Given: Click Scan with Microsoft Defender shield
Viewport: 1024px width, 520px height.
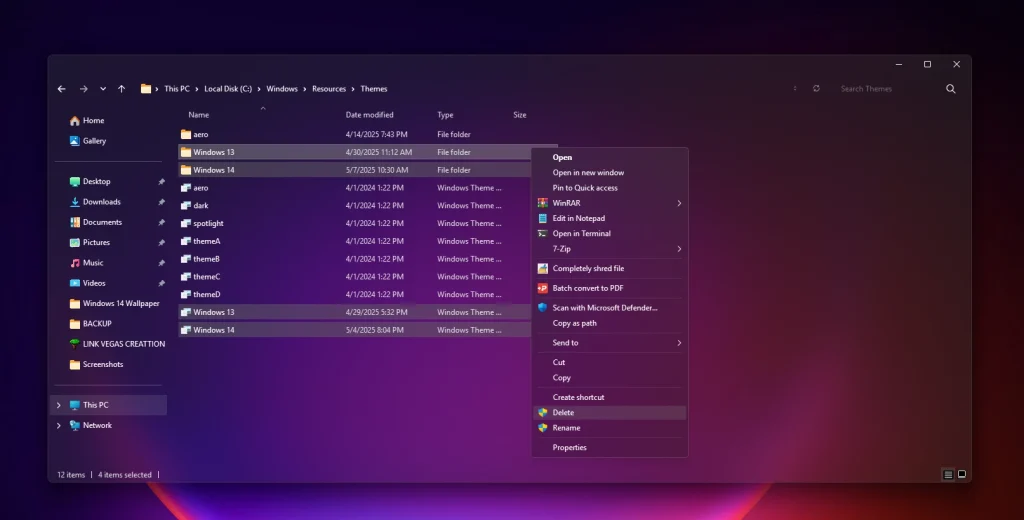Looking at the screenshot, I should [x=543, y=308].
